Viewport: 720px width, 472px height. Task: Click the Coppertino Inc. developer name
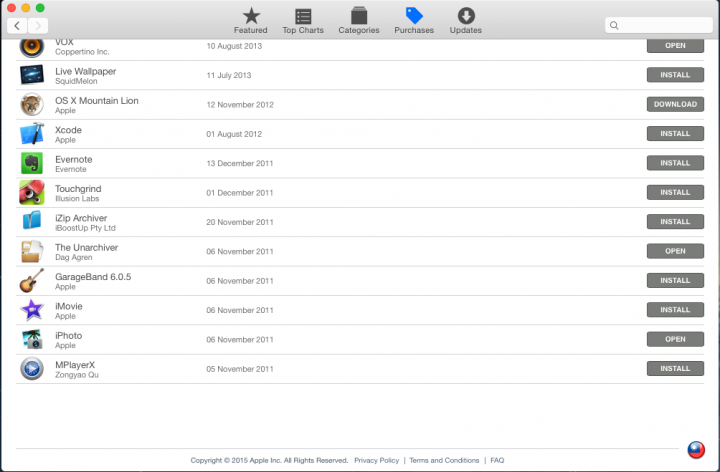82,52
